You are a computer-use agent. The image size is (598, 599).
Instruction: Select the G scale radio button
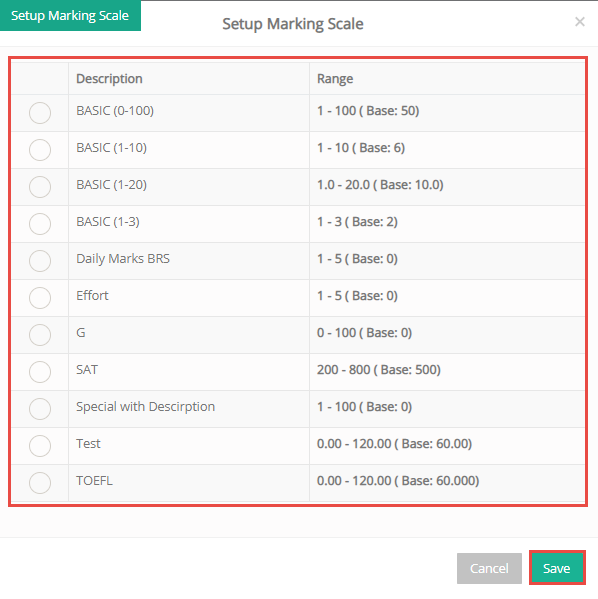coord(40,335)
